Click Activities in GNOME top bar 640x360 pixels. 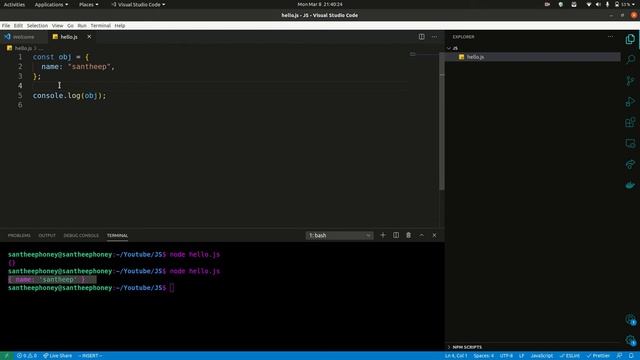[x=14, y=4]
